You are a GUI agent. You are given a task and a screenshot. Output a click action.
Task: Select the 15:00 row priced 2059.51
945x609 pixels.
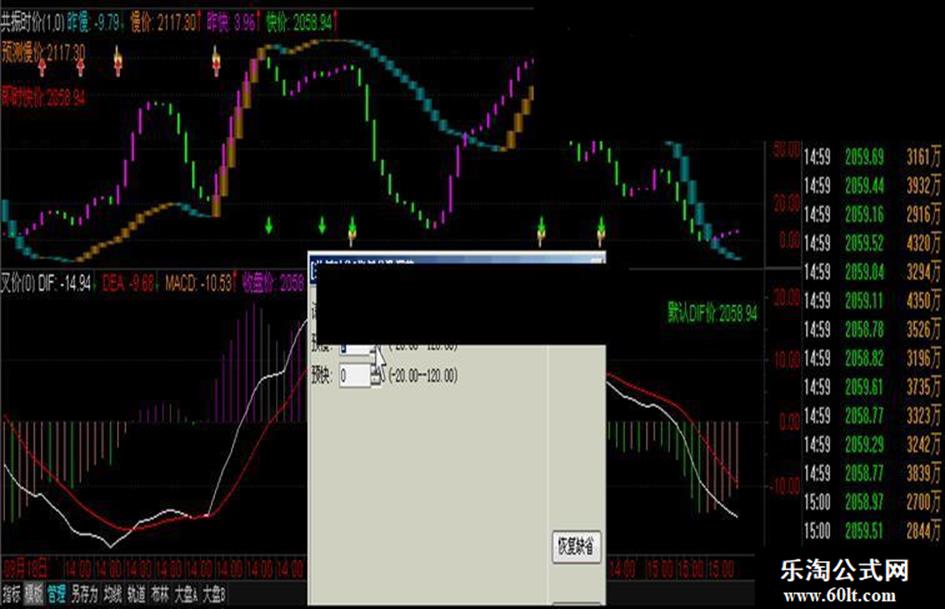point(872,531)
